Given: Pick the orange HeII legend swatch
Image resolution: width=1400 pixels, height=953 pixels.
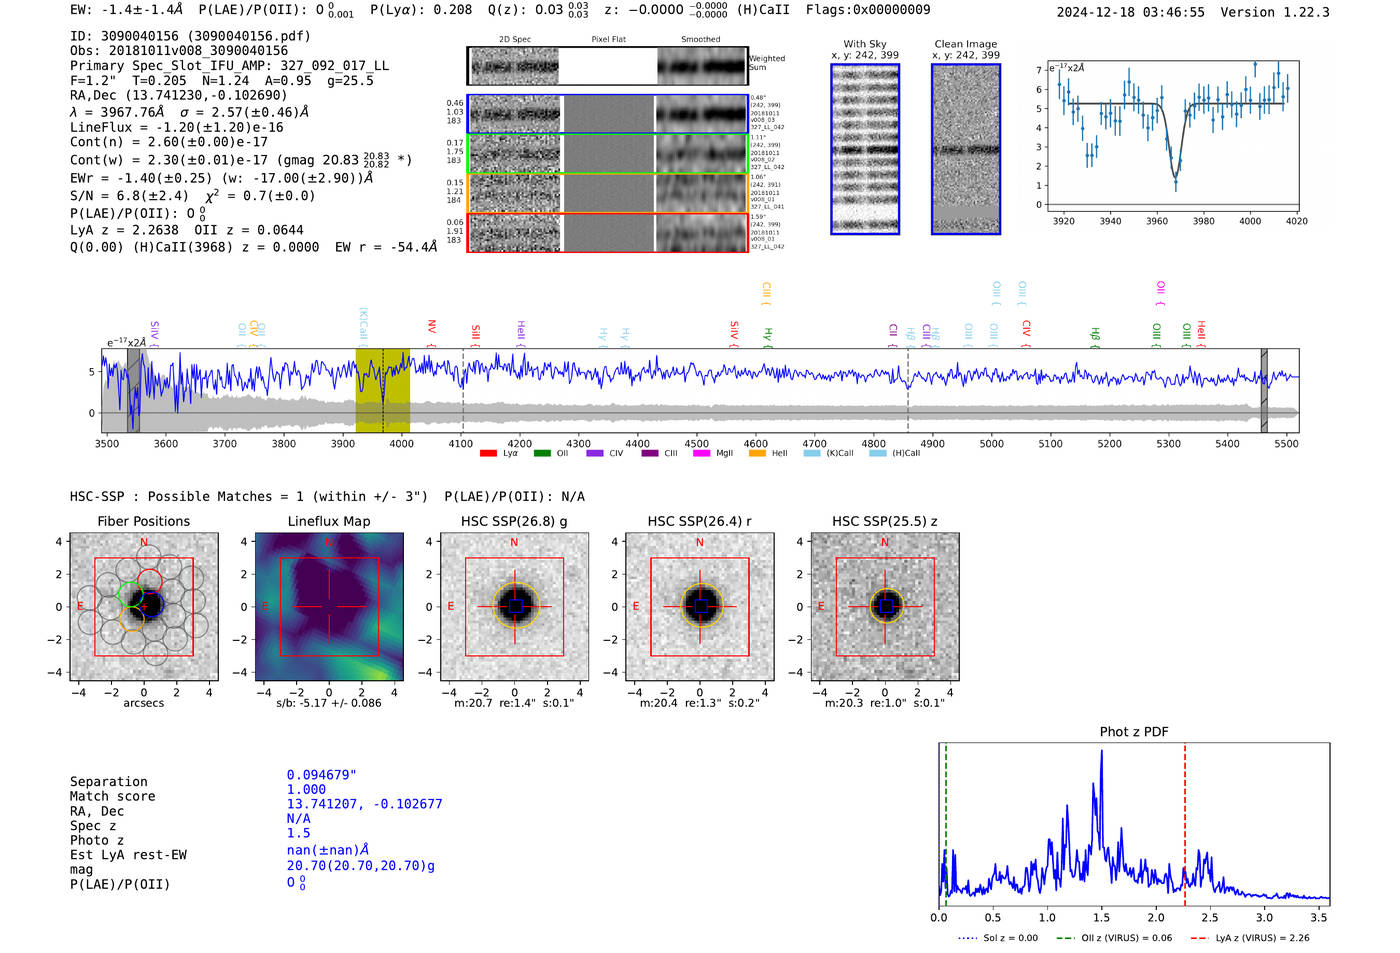Looking at the screenshot, I should [x=757, y=454].
